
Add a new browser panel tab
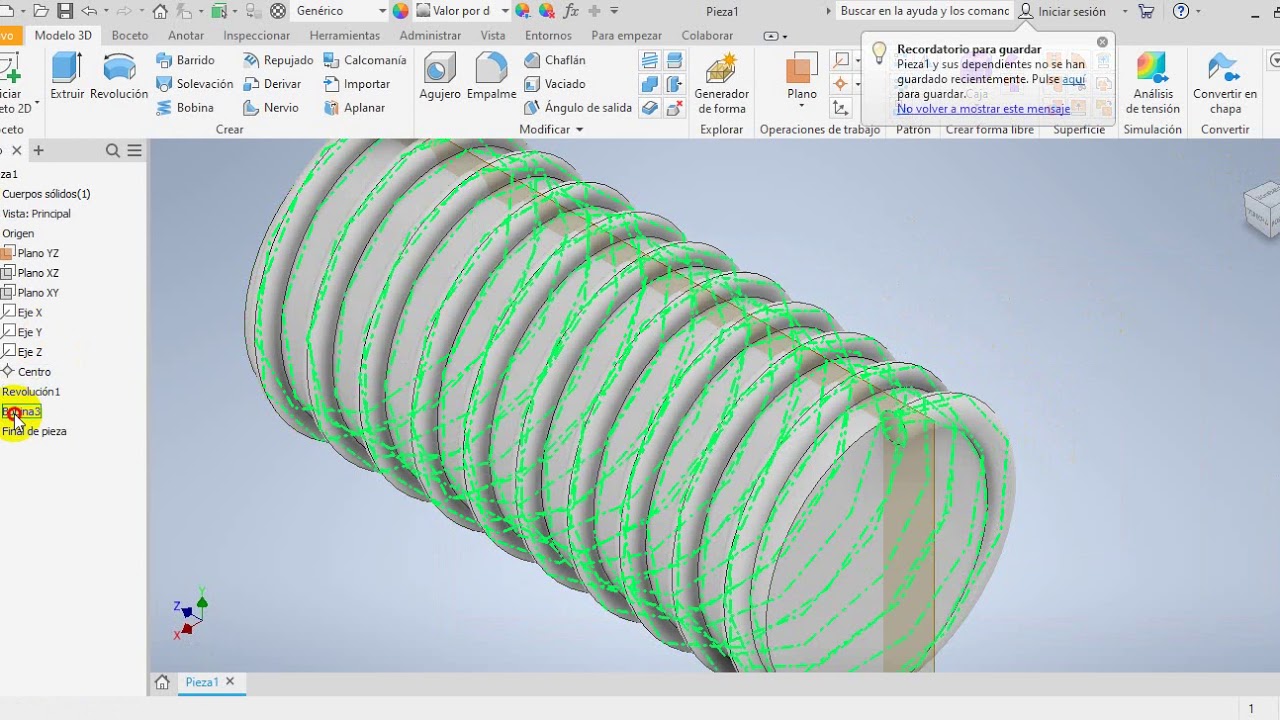[38, 151]
